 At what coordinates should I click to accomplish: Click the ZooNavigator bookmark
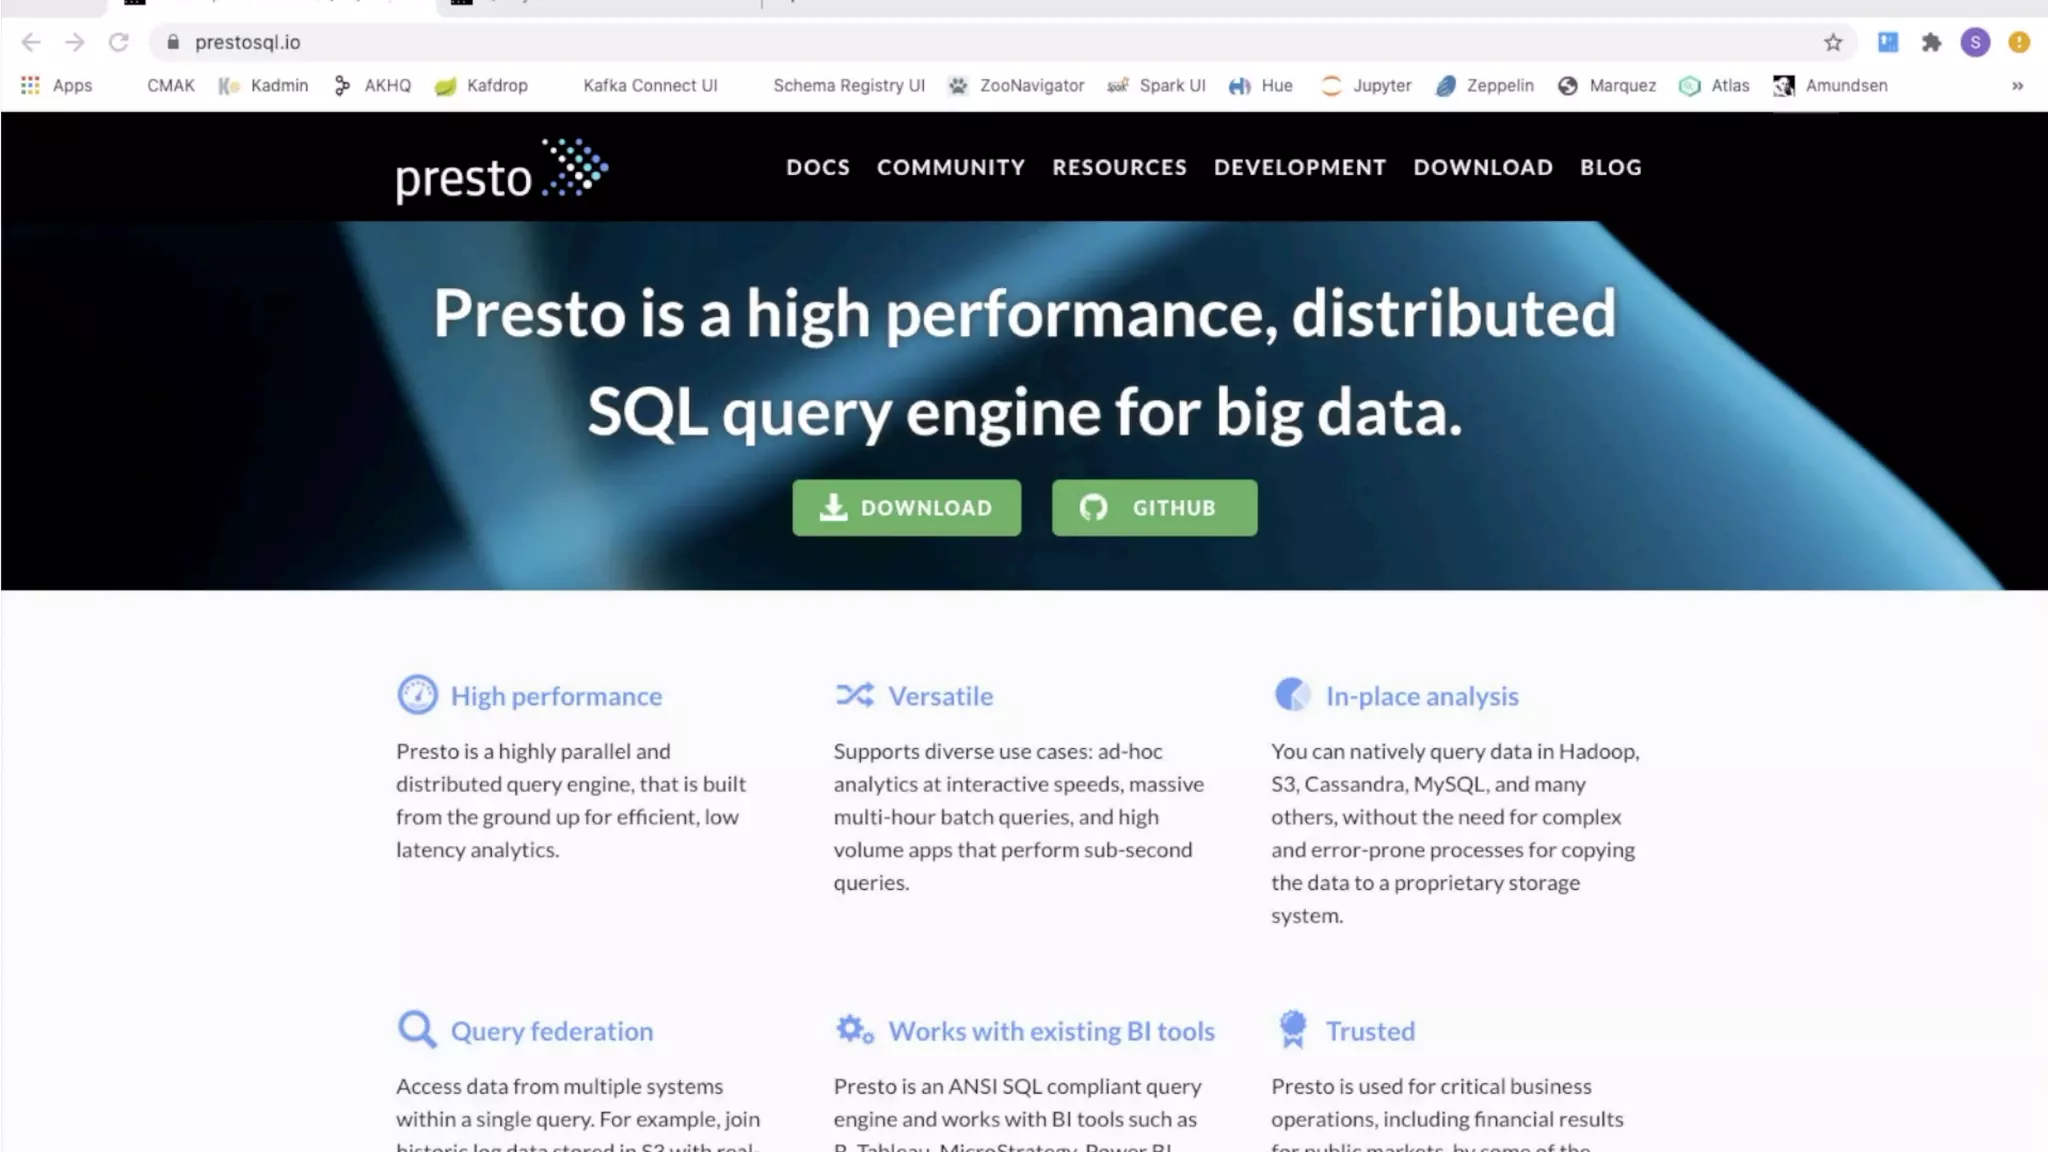point(1017,86)
